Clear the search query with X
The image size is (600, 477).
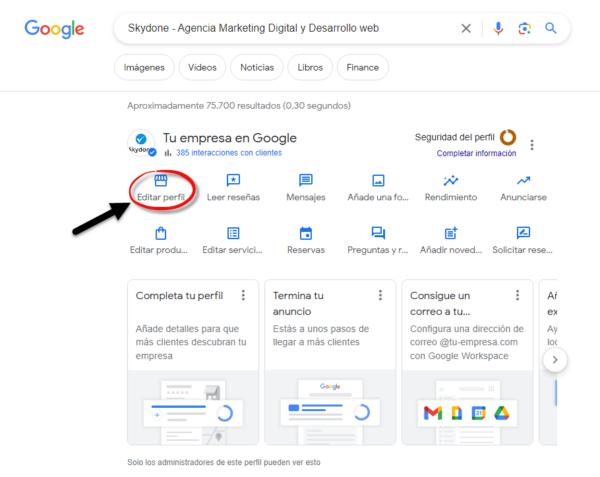coord(466,28)
